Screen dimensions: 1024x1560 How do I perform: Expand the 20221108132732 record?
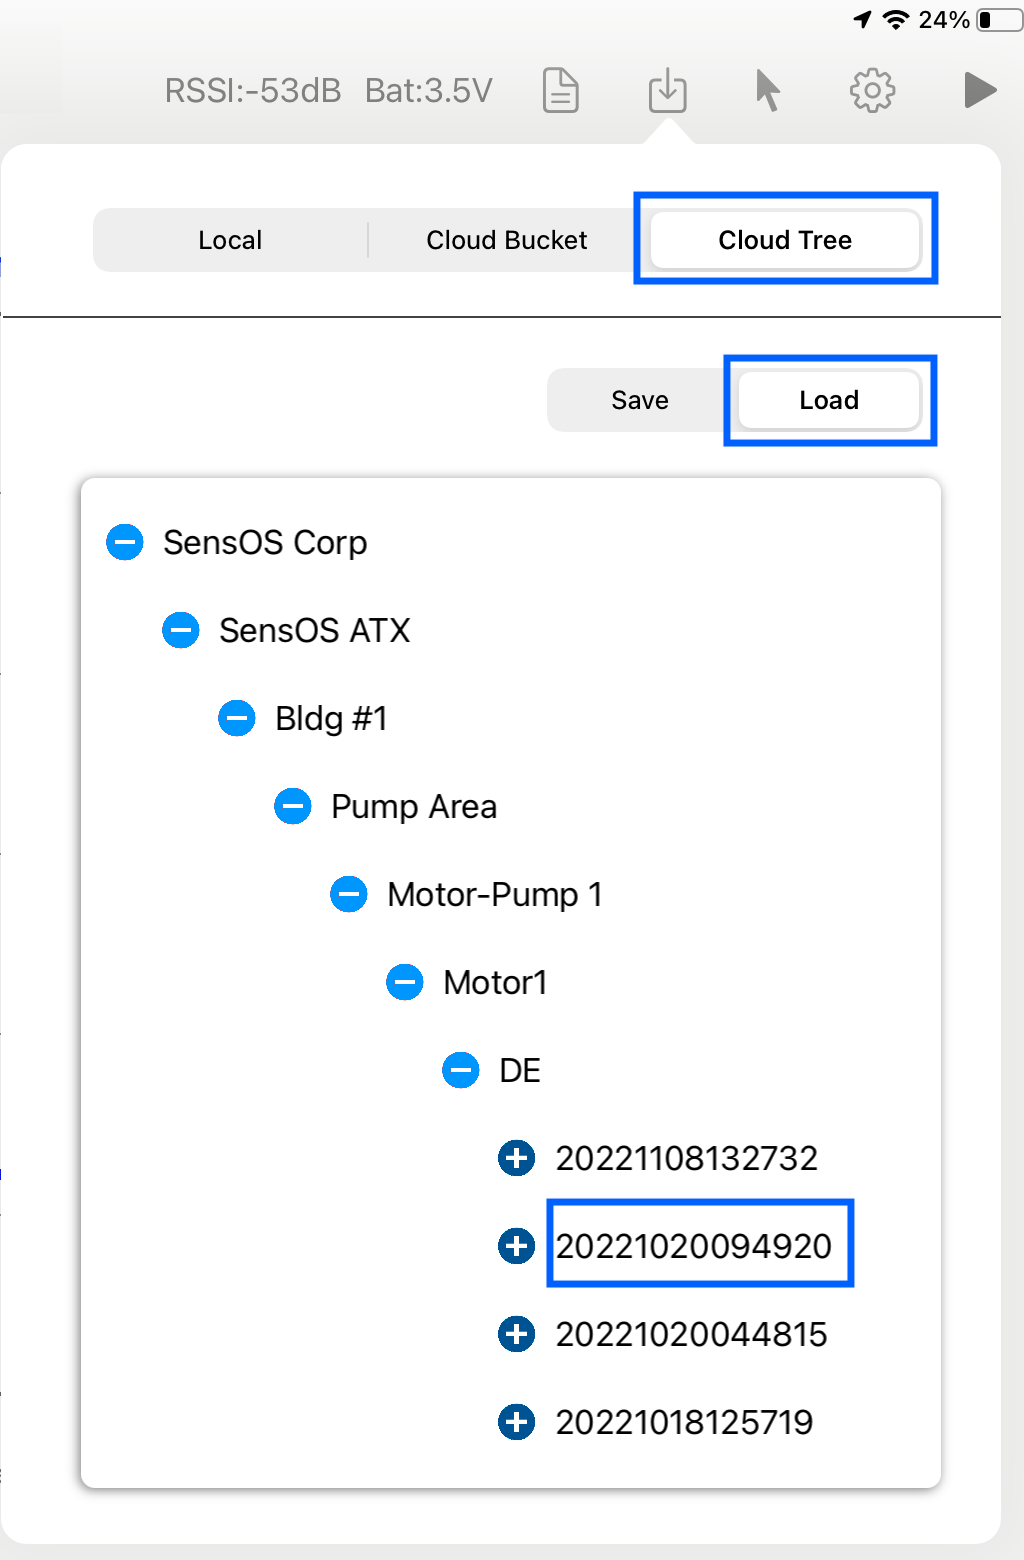(x=517, y=1158)
